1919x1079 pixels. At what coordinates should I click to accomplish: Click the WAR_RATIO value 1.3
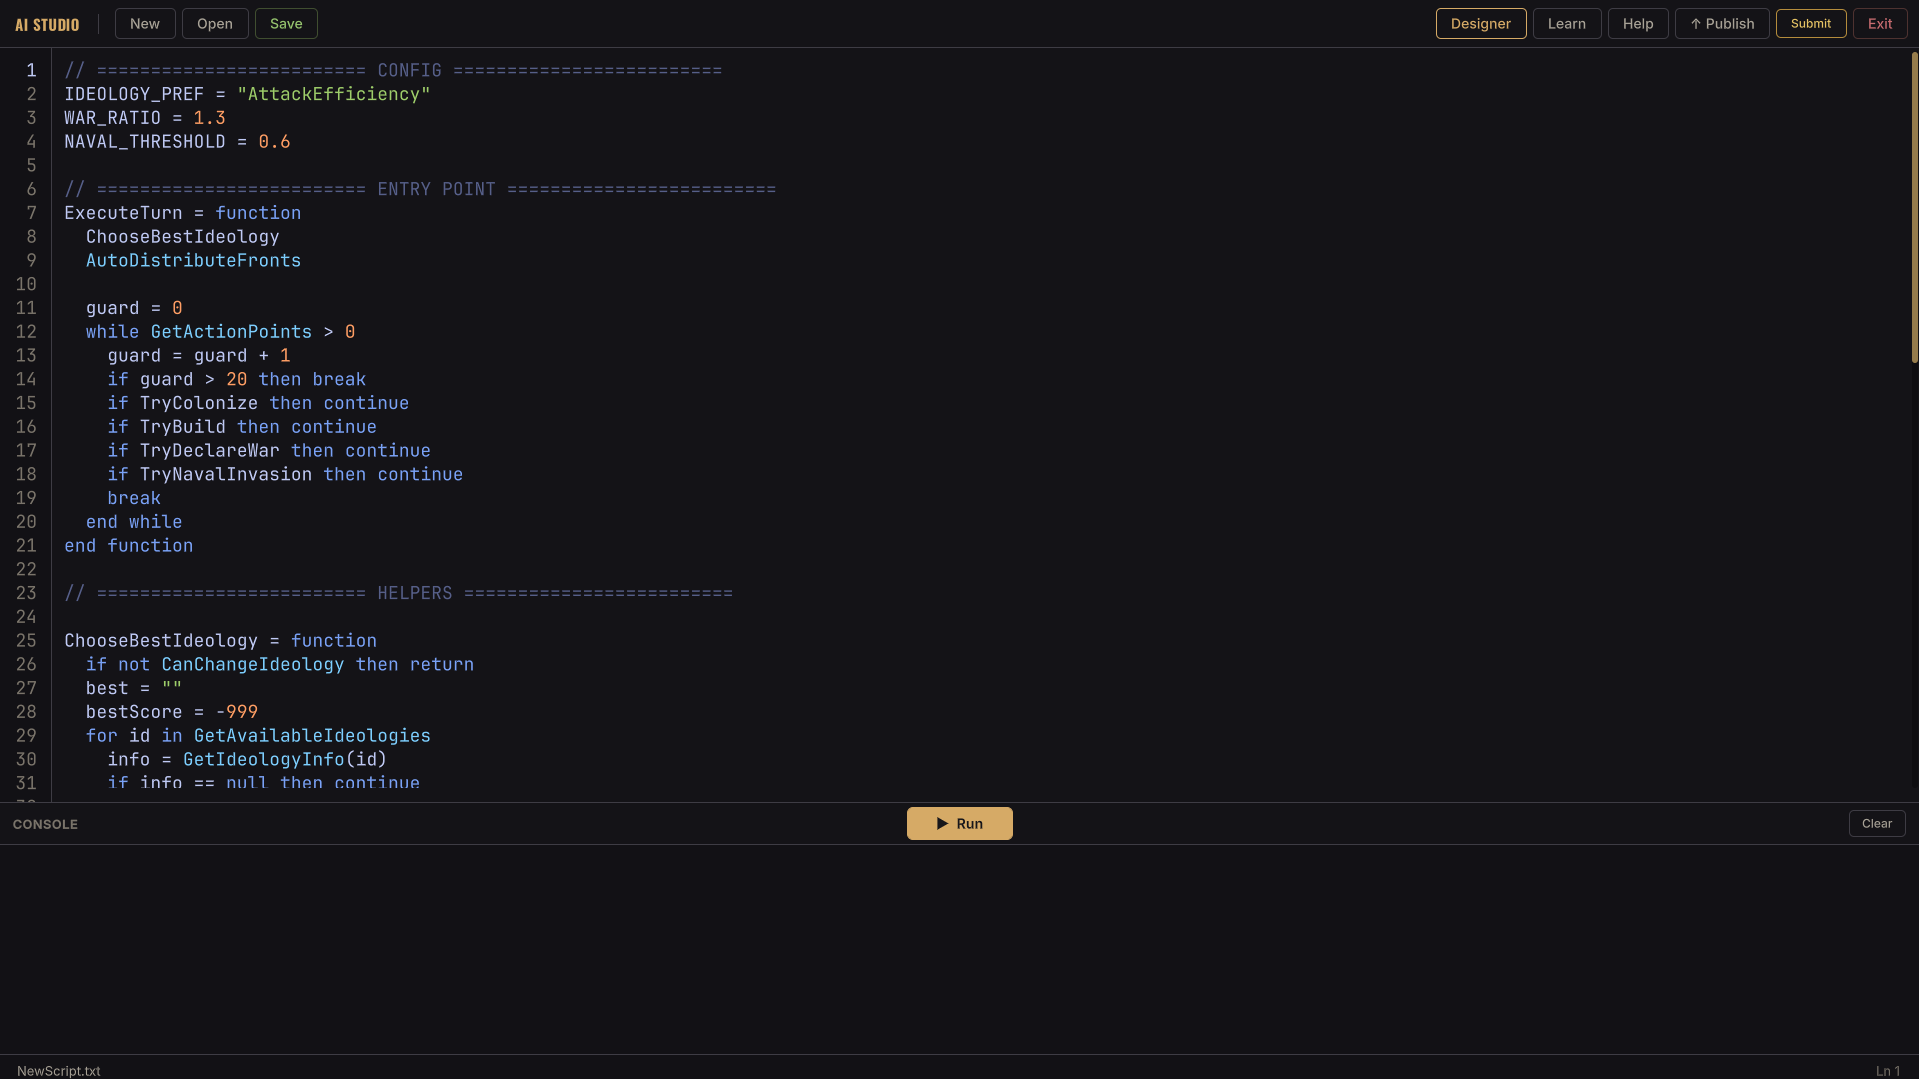pos(210,118)
